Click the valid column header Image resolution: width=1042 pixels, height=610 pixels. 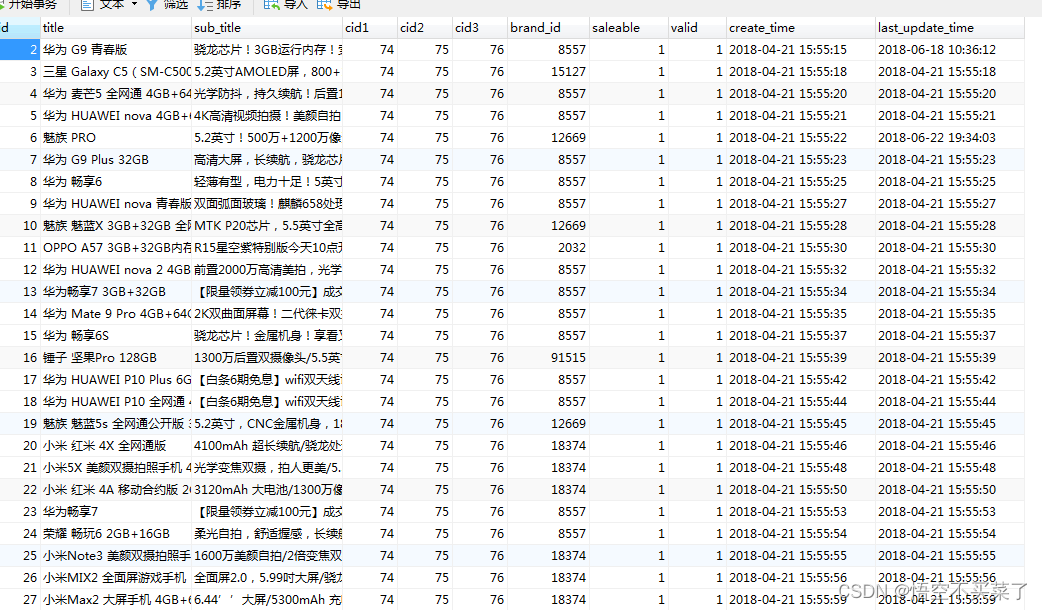tap(697, 28)
